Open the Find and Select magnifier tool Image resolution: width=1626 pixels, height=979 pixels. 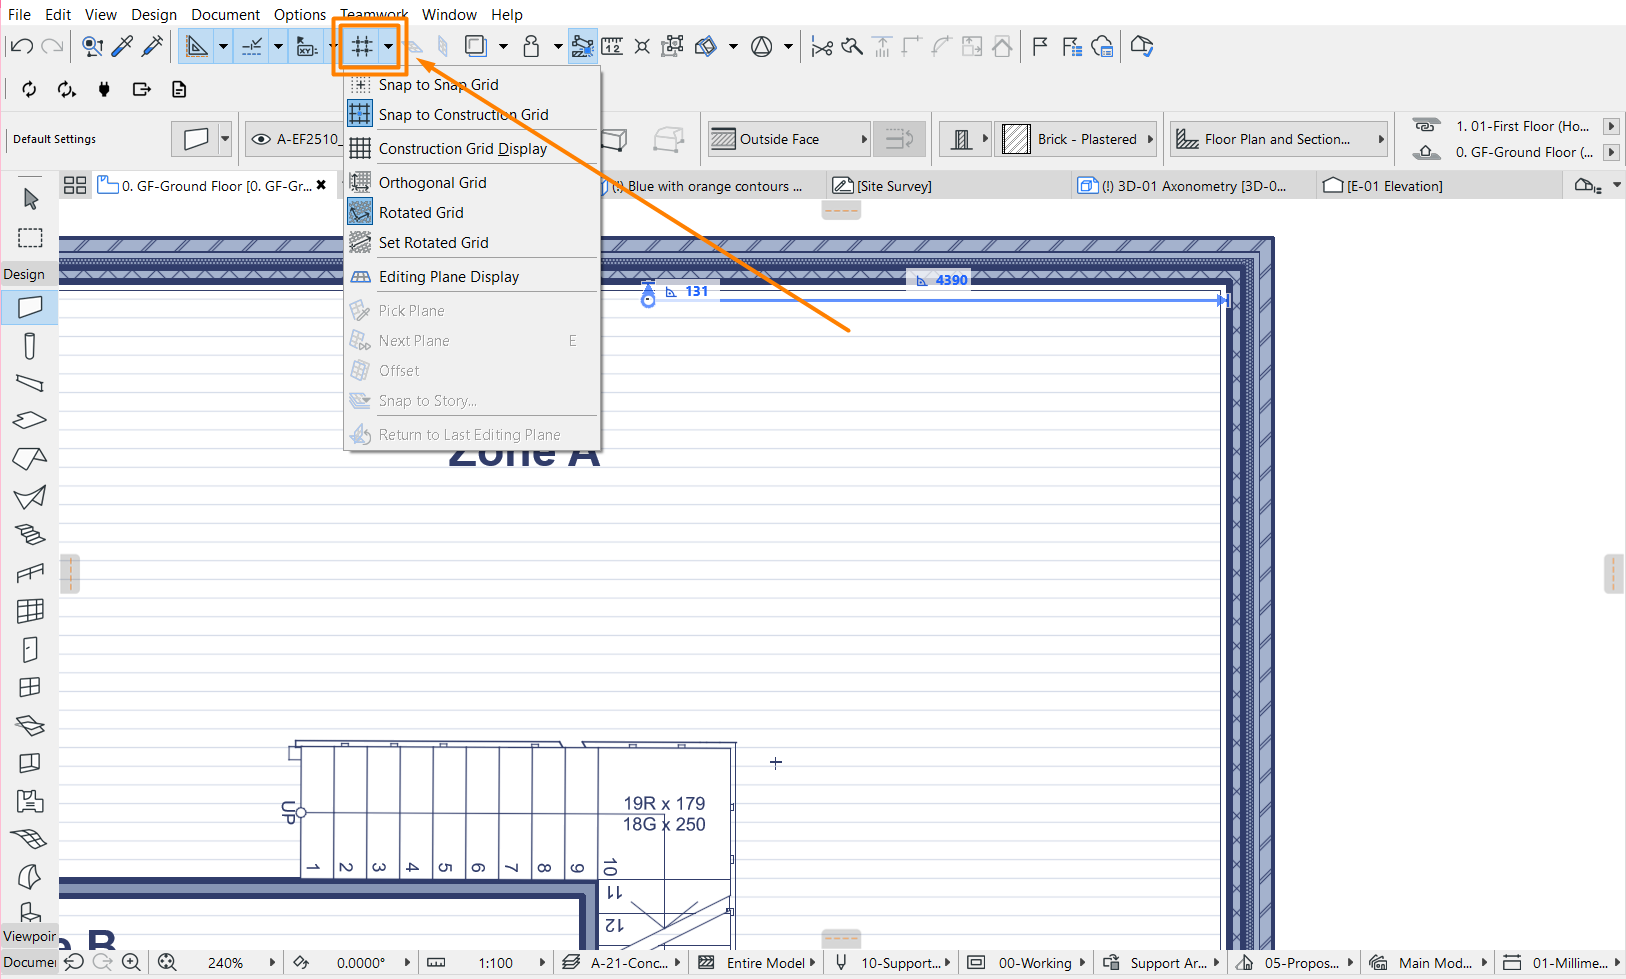point(92,46)
